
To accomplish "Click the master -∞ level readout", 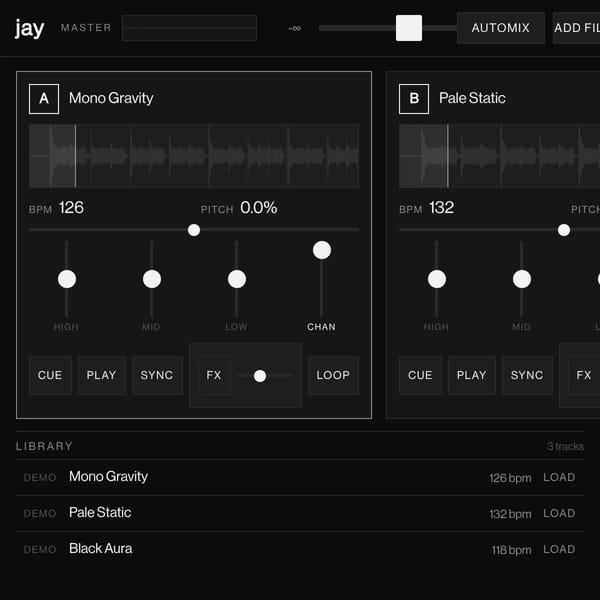I will point(295,28).
